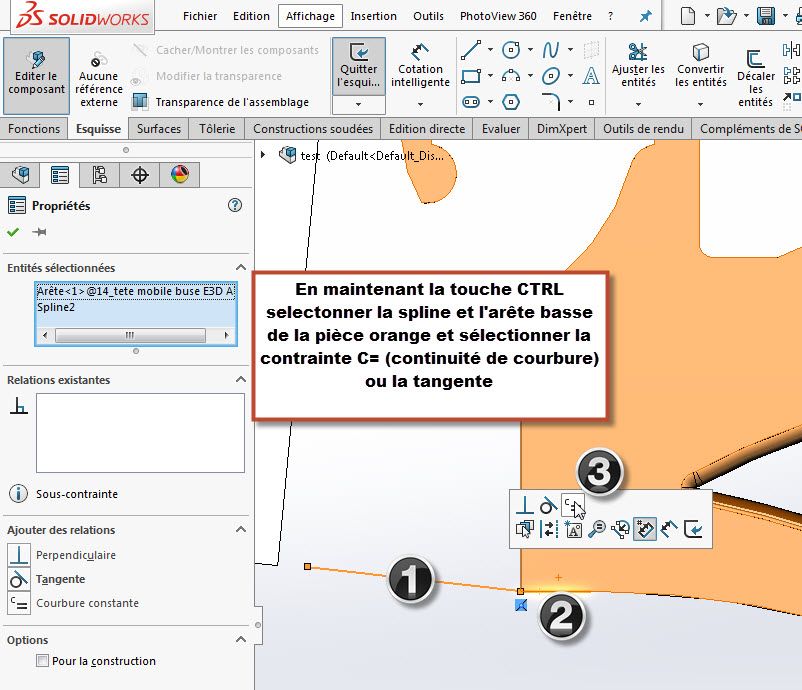This screenshot has width=802, height=690.
Task: Open dropdown under Quitter l'esquisse
Action: pos(358,104)
